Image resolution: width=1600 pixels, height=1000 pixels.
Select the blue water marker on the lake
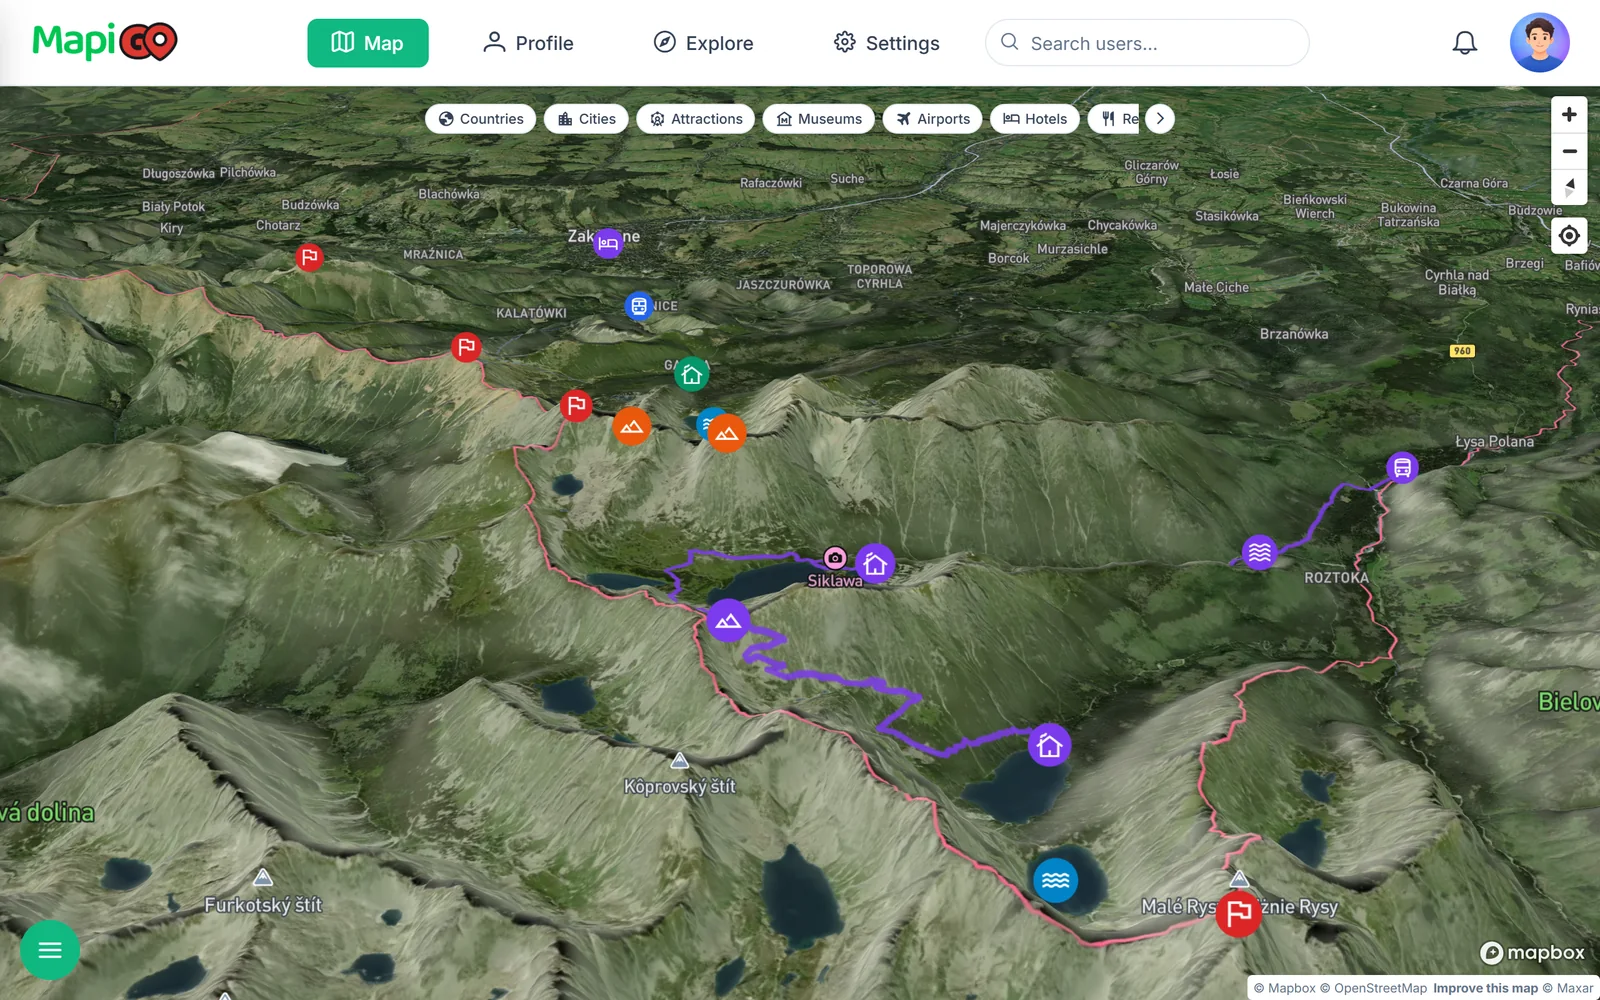1055,880
